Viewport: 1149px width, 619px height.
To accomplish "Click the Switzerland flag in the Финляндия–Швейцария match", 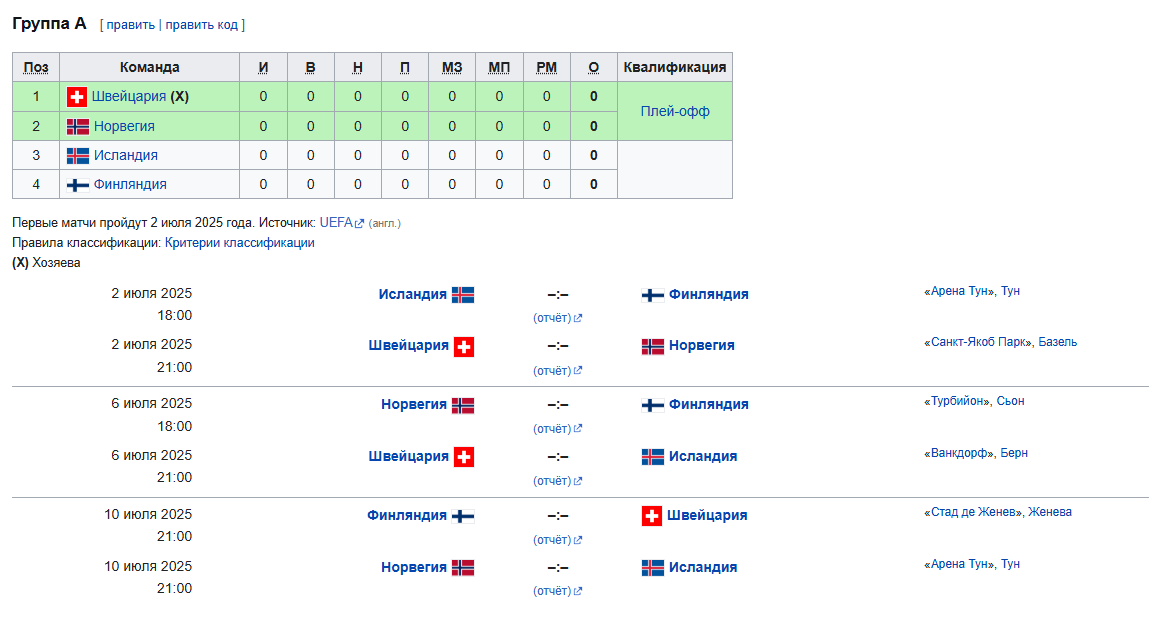I will point(651,516).
